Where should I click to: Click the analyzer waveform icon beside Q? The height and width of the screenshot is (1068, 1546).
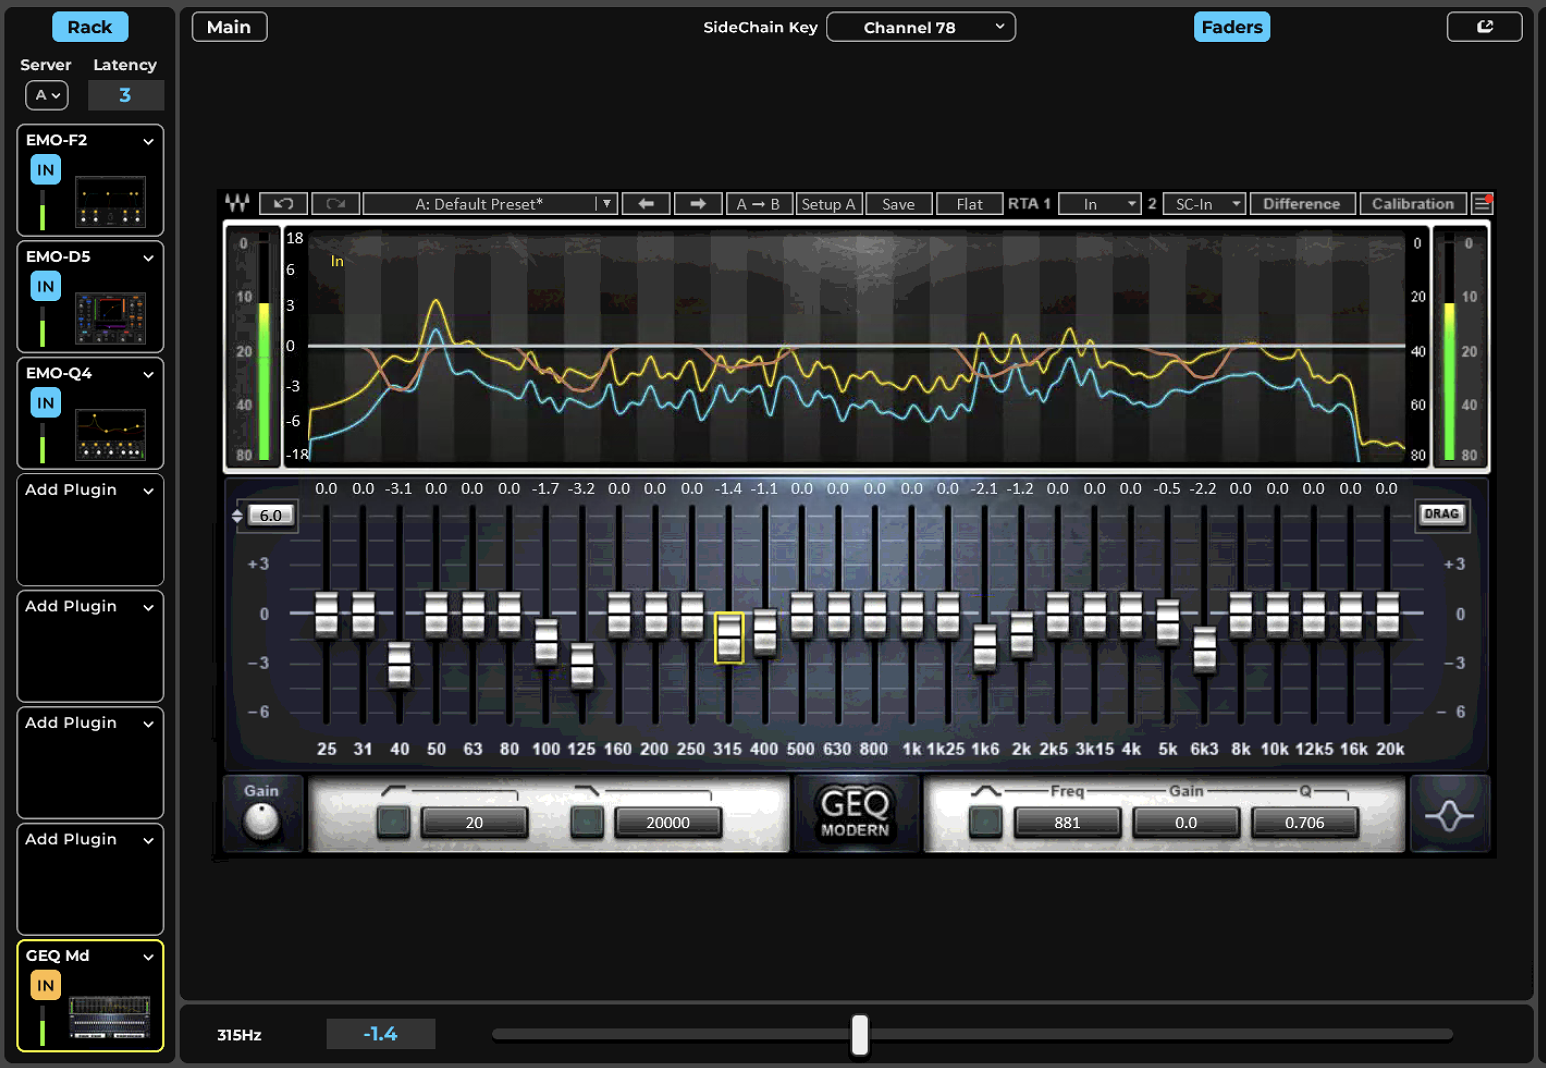1449,815
